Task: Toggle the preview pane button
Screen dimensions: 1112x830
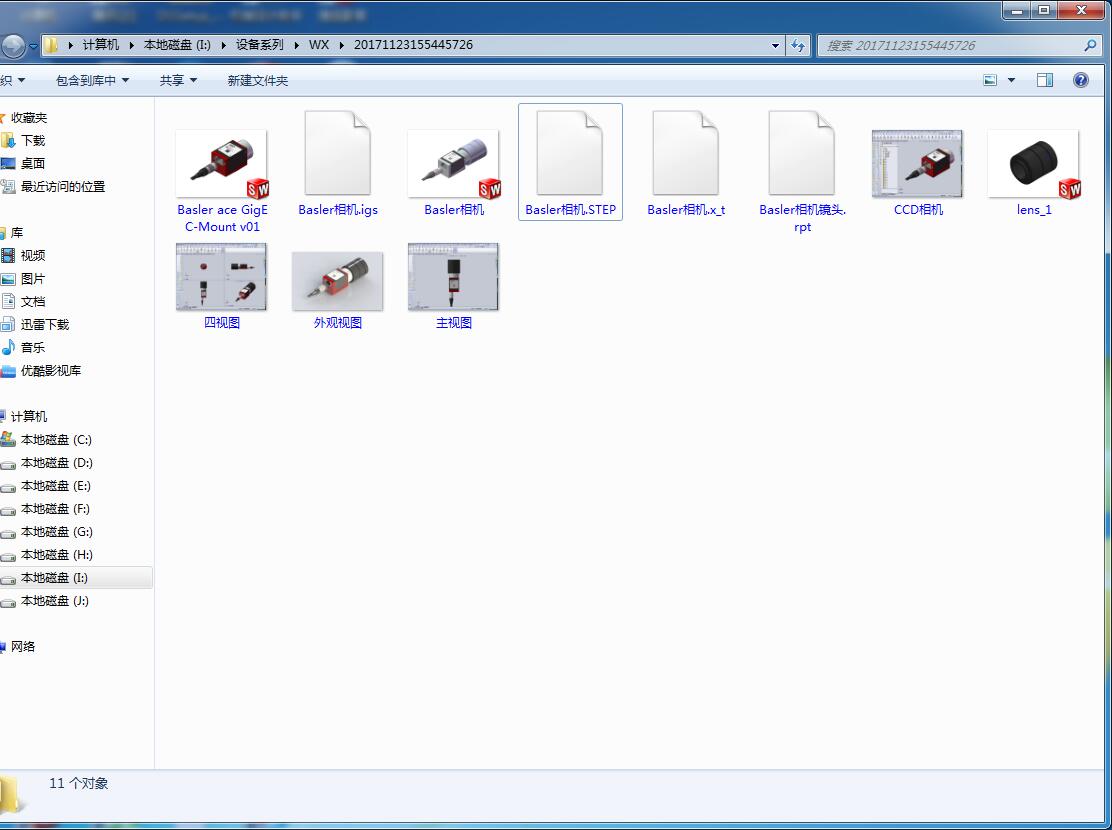Action: click(x=1045, y=80)
